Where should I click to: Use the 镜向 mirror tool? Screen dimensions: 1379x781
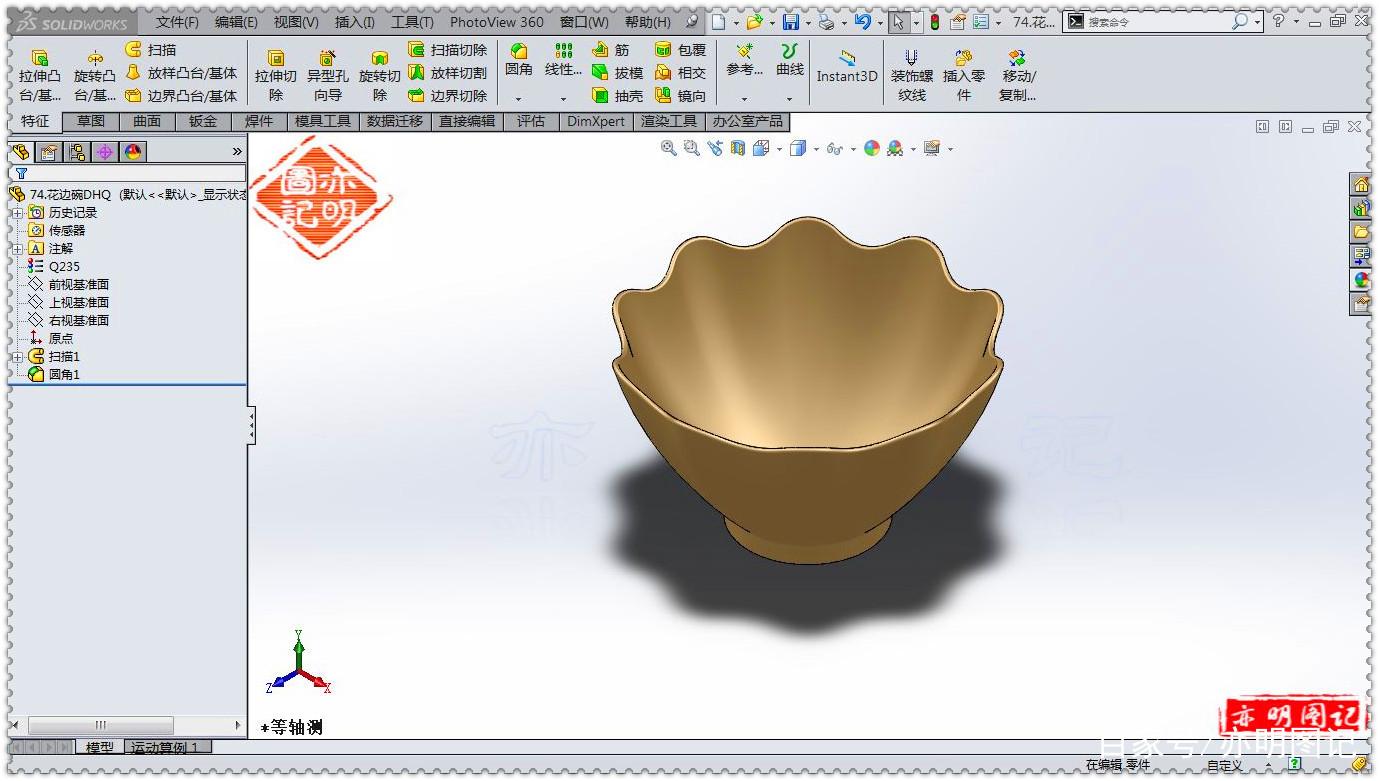tap(680, 96)
